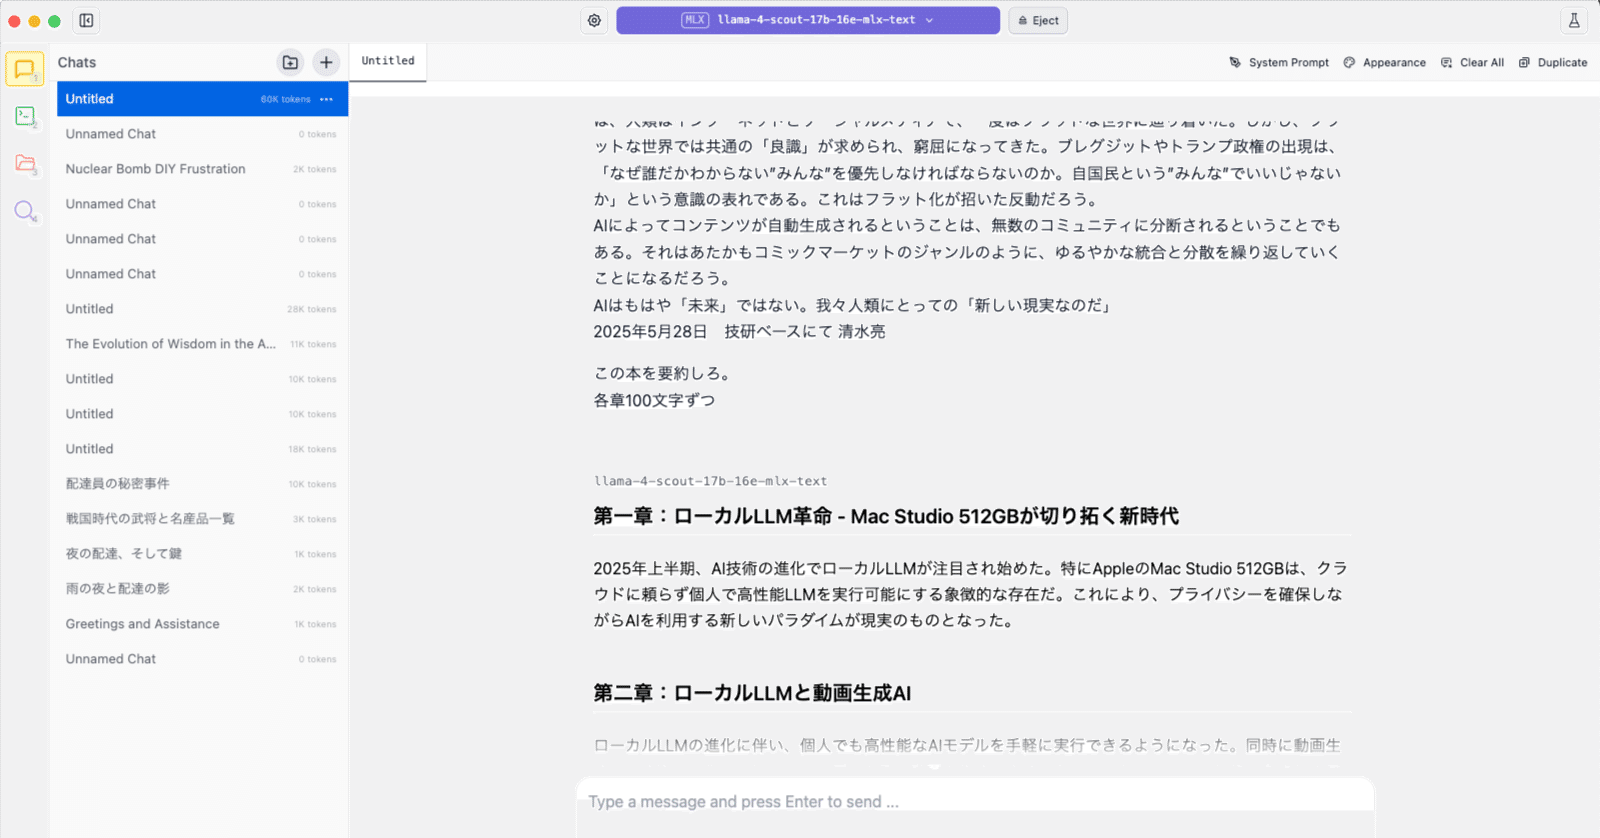Create a new chat folder
Viewport: 1600px width, 838px height.
pos(290,62)
